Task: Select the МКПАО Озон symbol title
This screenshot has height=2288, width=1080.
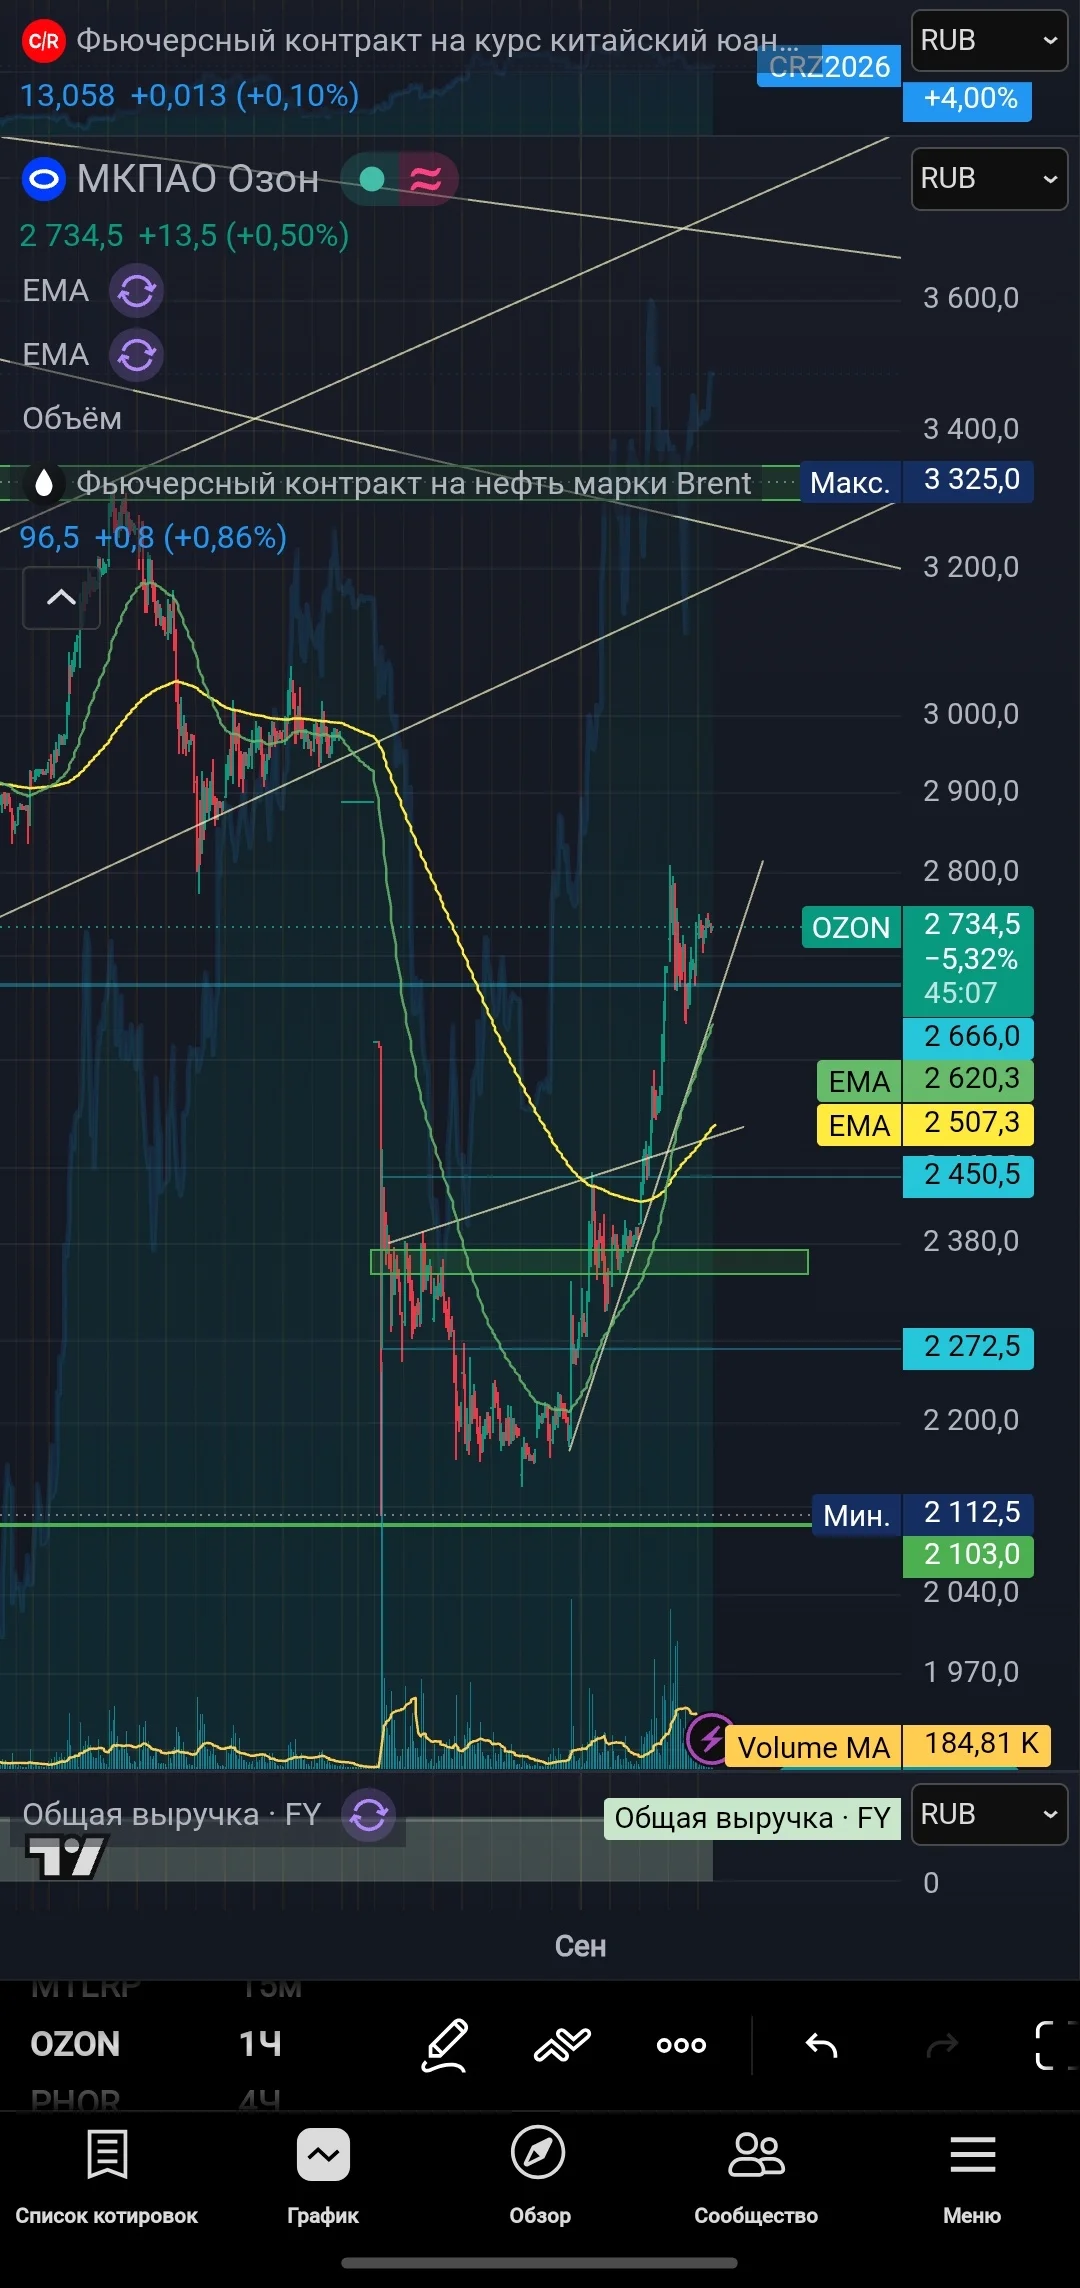Action: (x=198, y=180)
